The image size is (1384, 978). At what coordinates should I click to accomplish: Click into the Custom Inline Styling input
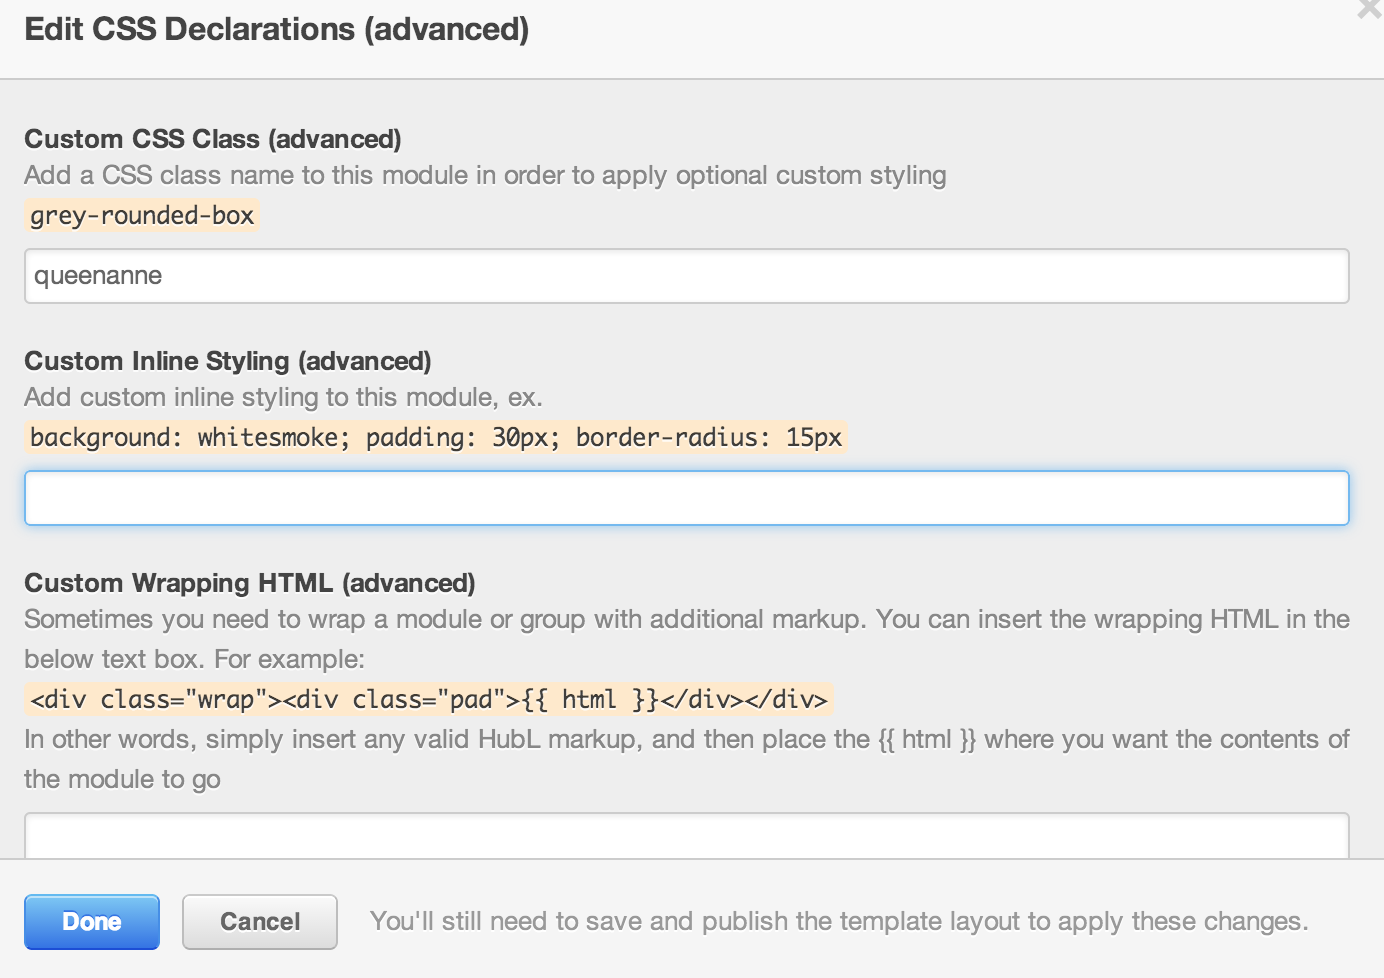686,498
